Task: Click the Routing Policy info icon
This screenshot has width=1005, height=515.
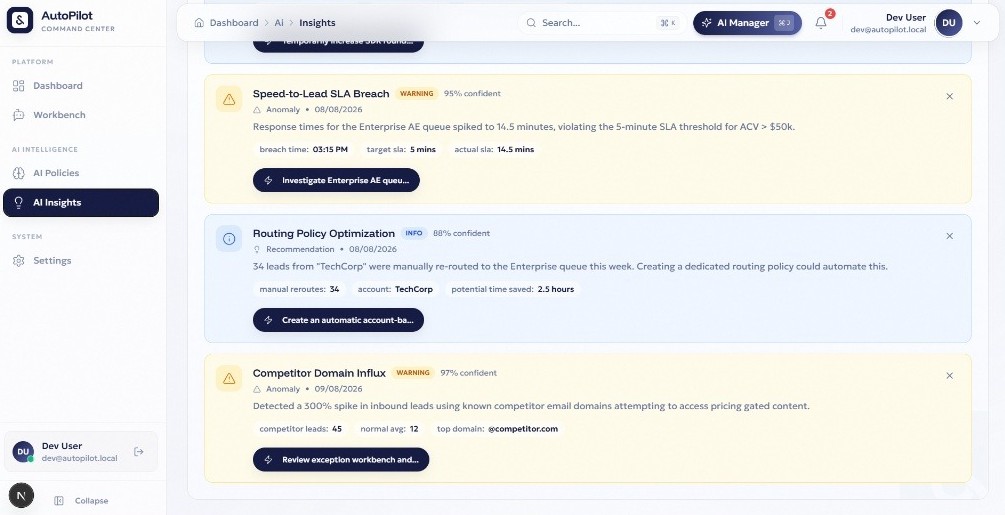Action: [229, 238]
